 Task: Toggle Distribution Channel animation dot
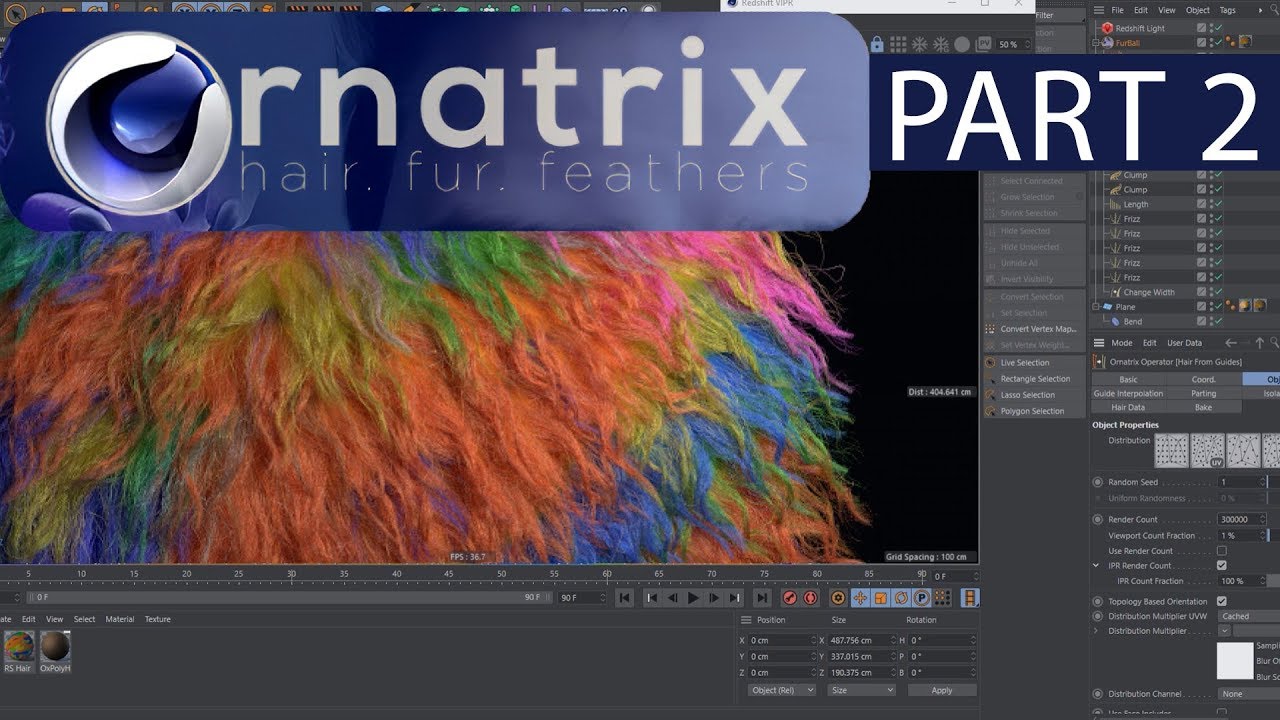coord(1098,694)
